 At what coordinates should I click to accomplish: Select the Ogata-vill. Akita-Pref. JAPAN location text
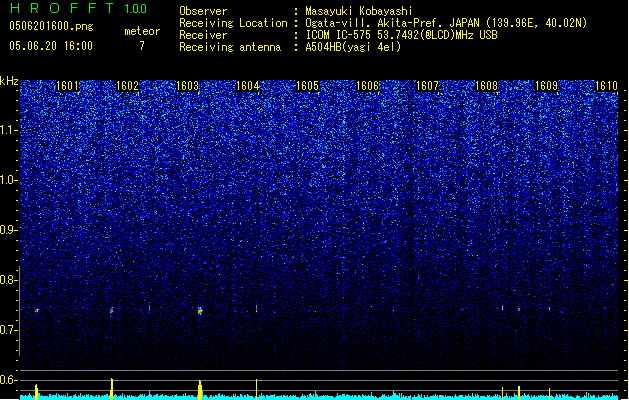point(446,23)
